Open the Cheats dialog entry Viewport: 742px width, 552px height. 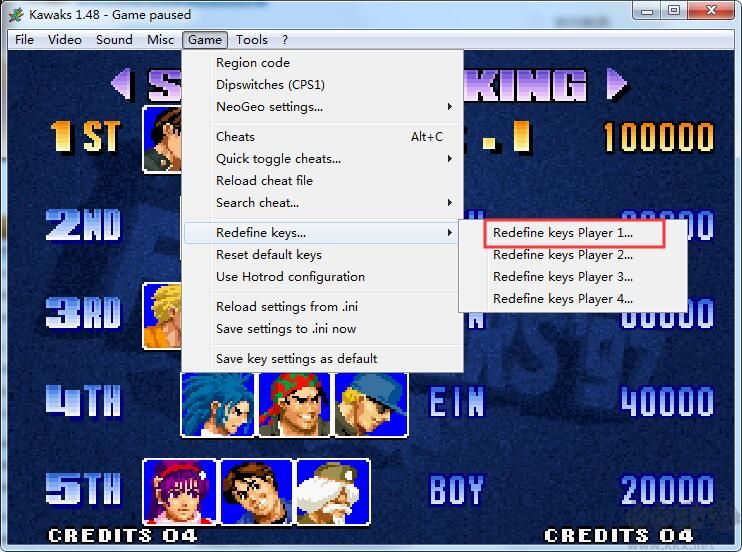235,137
